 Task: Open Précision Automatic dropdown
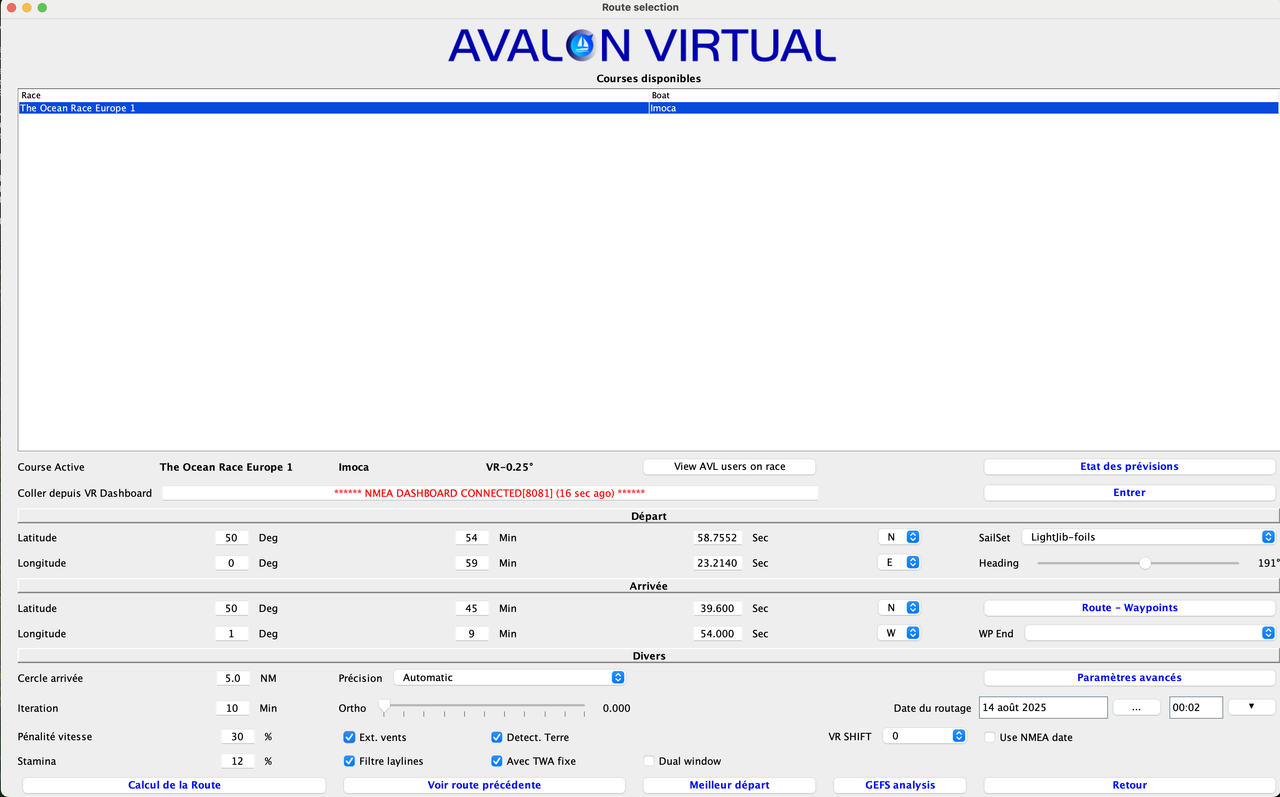pos(509,678)
